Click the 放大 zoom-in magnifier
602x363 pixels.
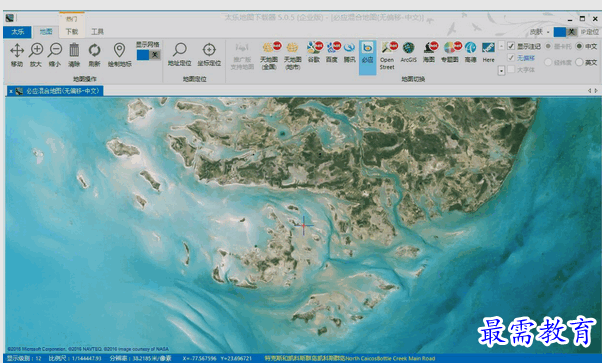[36, 55]
